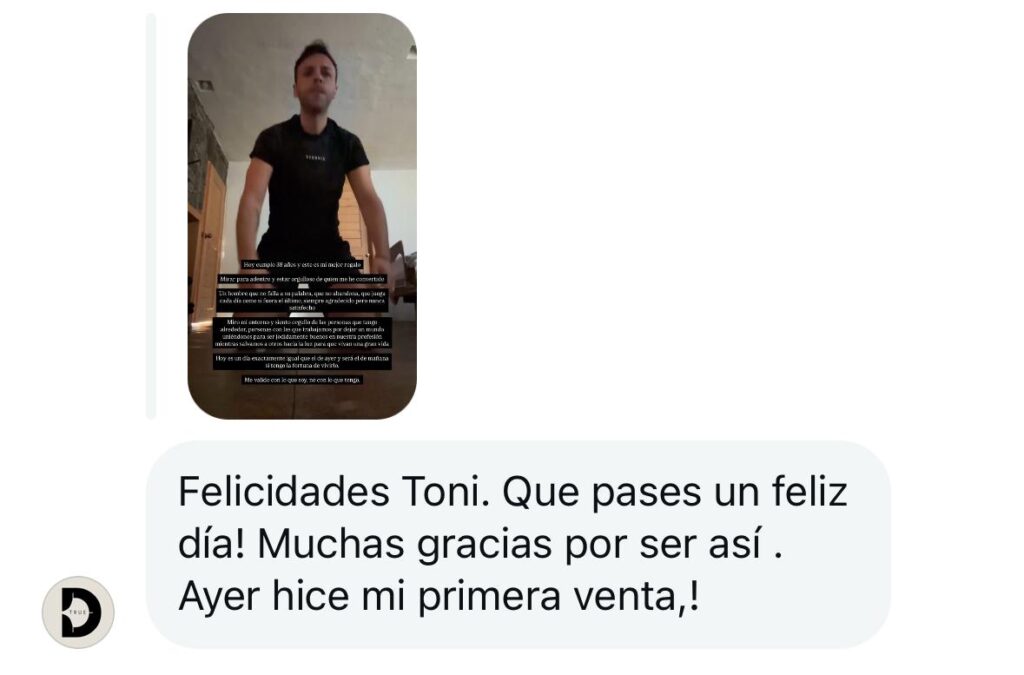The width and height of the screenshot is (1024, 675).
Task: Tap the 'Un hombre que no falla' caption
Action: coord(302,300)
